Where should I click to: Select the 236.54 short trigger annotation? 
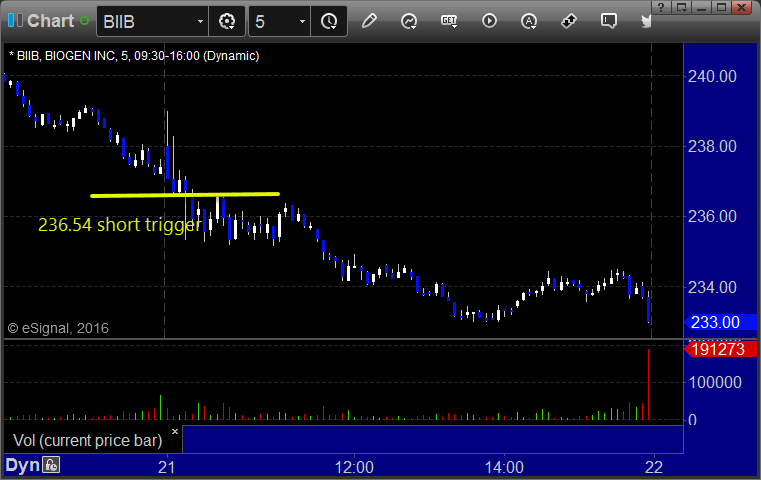coord(119,225)
